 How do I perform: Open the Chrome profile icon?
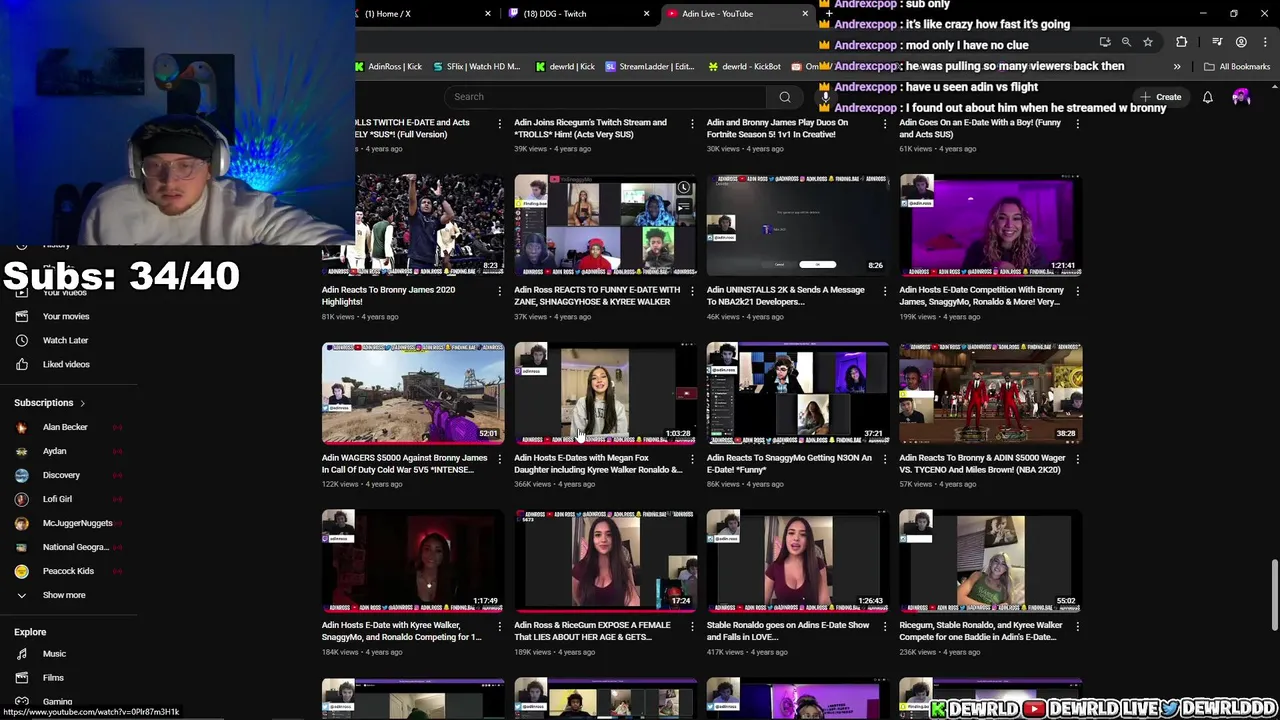click(x=1241, y=42)
